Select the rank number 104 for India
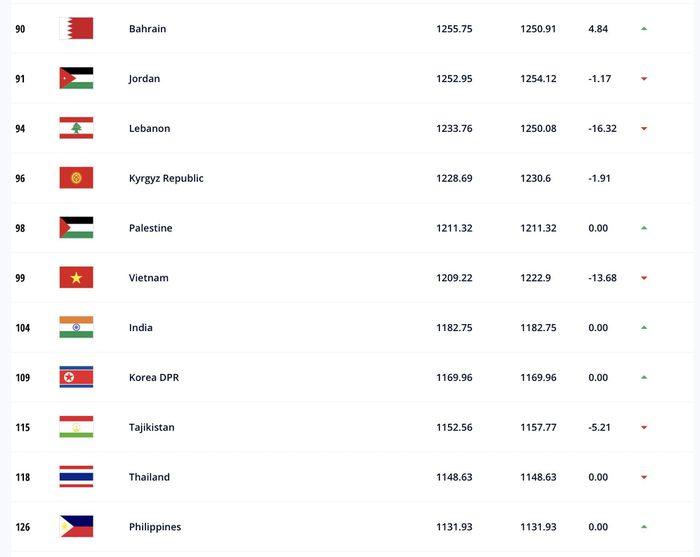Image resolution: width=700 pixels, height=557 pixels. 23,328
